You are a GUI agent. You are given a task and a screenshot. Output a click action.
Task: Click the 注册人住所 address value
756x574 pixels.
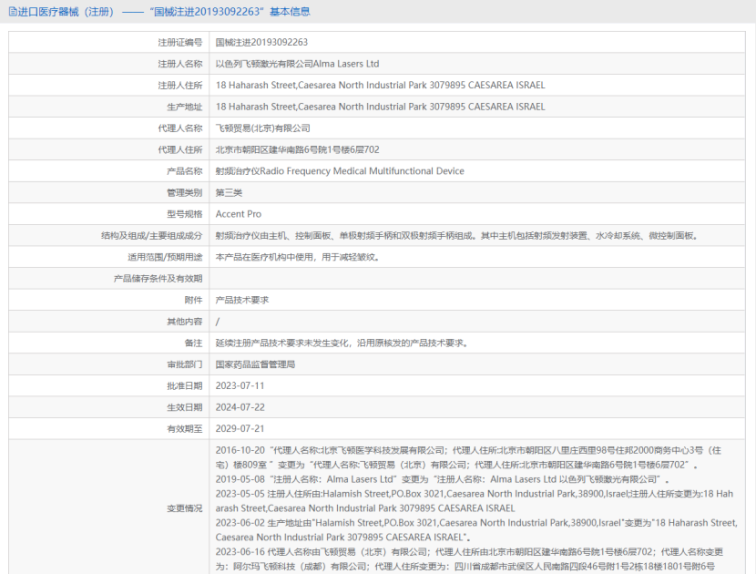[x=380, y=85]
